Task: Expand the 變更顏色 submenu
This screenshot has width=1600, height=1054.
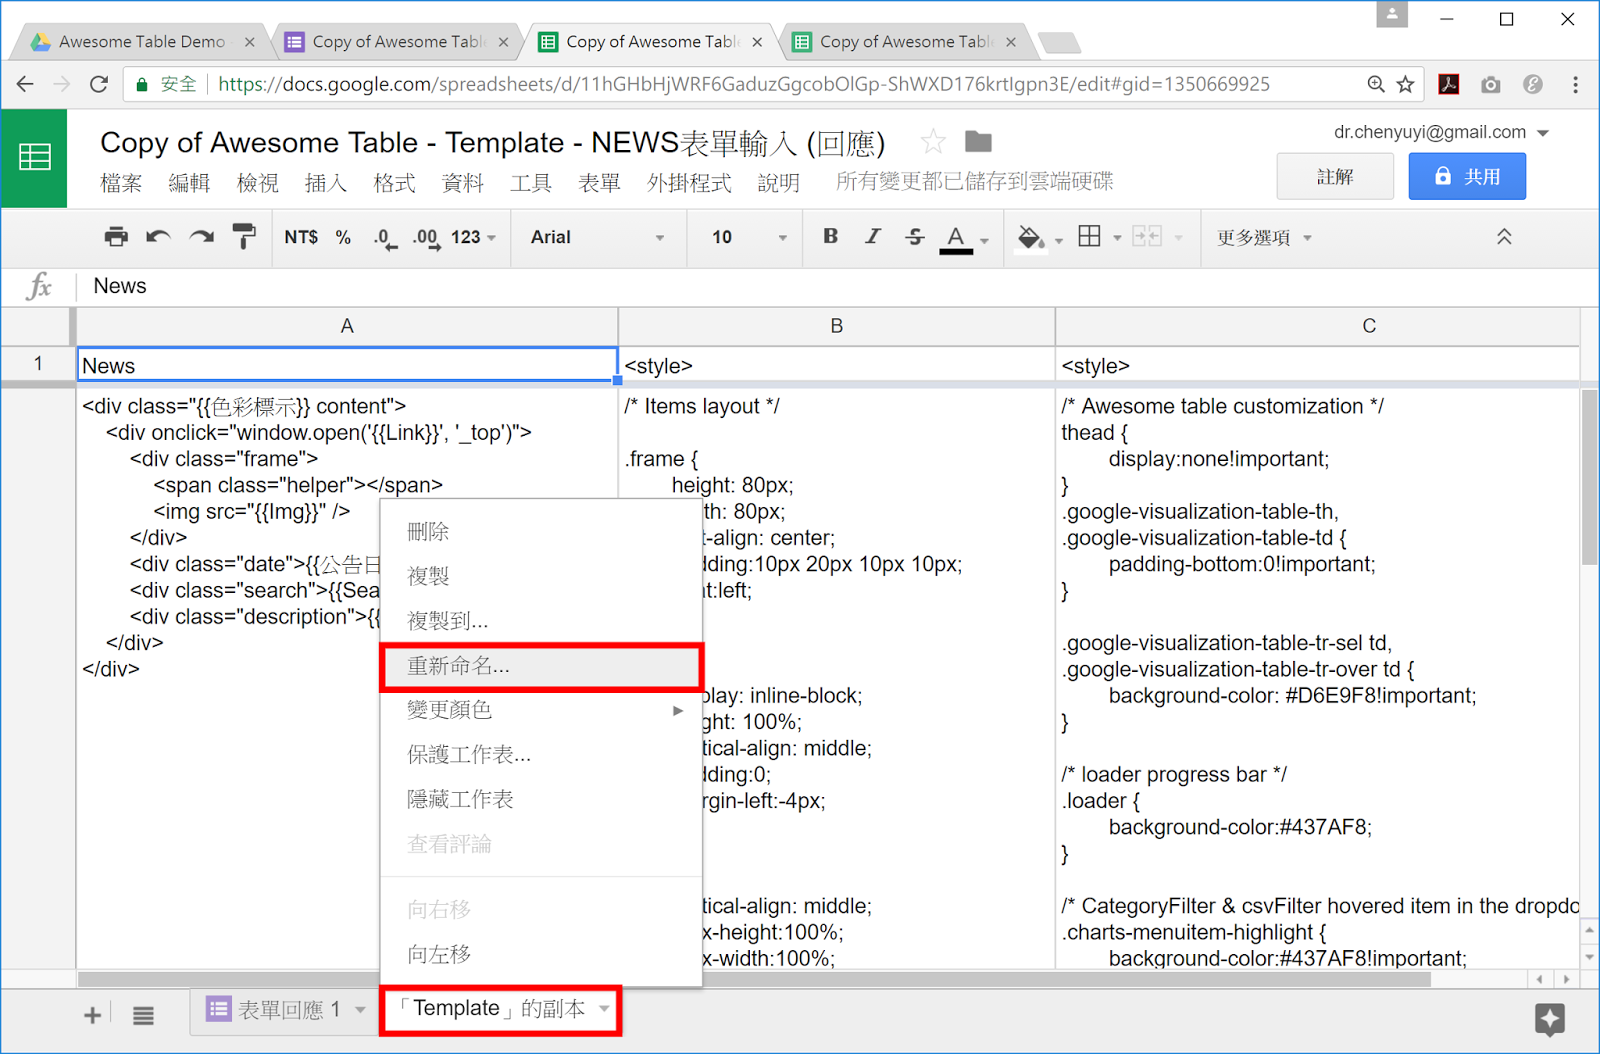Action: (541, 710)
